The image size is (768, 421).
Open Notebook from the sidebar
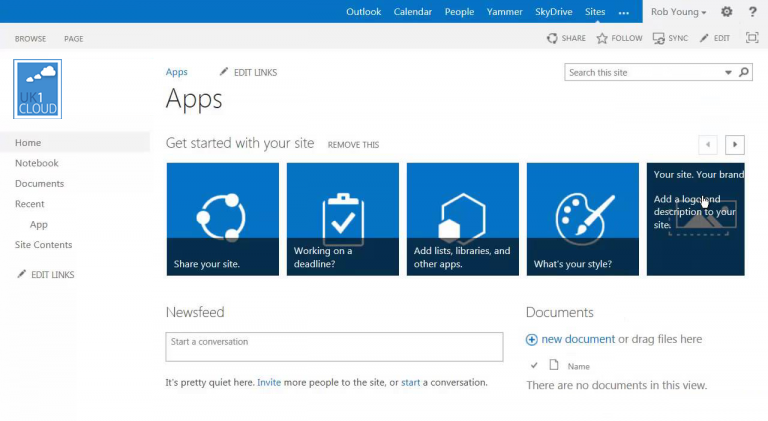pos(37,163)
